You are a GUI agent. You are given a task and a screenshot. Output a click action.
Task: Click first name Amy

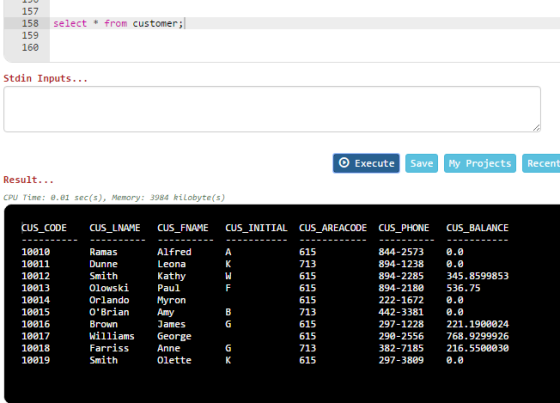click(x=166, y=312)
